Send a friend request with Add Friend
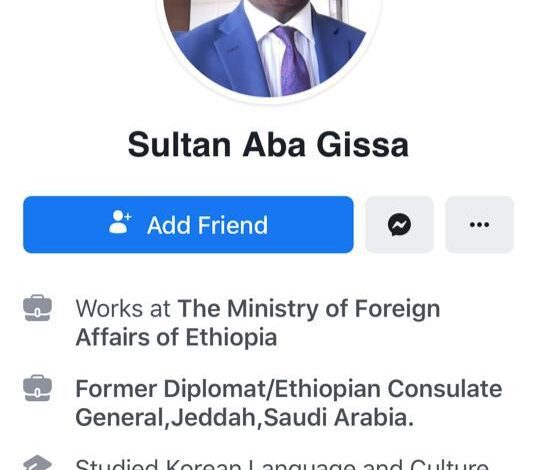The image size is (537, 470). point(188,225)
